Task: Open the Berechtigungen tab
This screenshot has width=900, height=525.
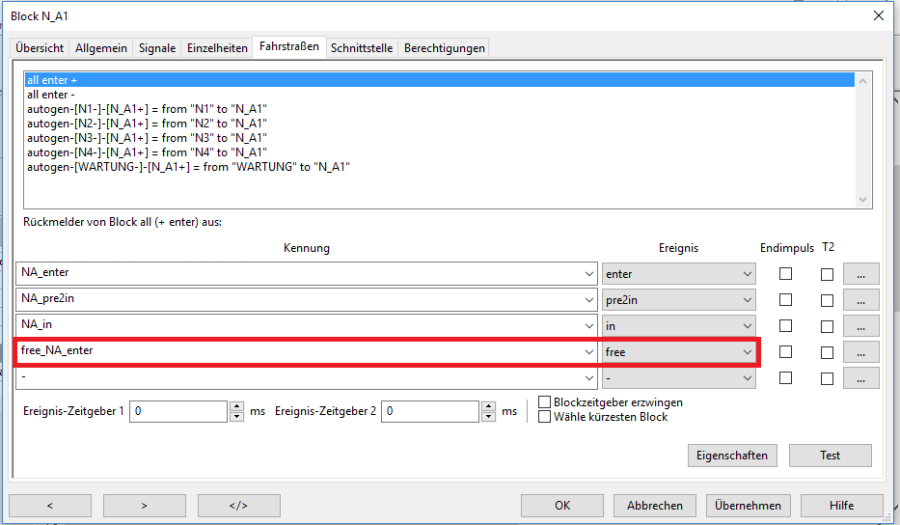Action: tap(444, 48)
